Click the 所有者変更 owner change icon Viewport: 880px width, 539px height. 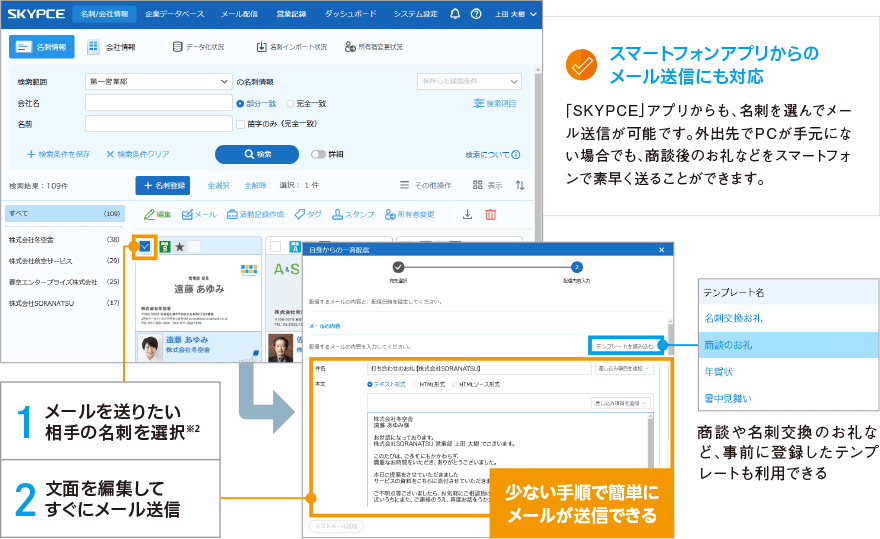coord(390,214)
